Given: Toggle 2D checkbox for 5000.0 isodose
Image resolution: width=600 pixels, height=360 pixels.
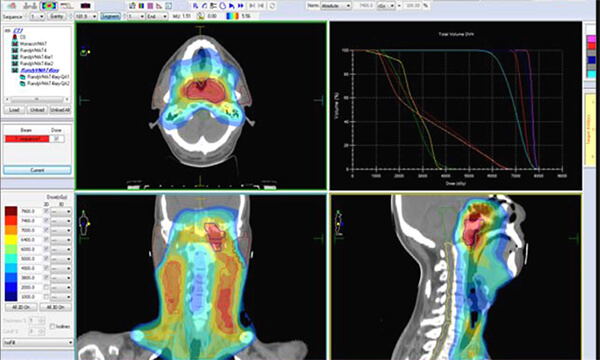Looking at the screenshot, I should pos(46,259).
